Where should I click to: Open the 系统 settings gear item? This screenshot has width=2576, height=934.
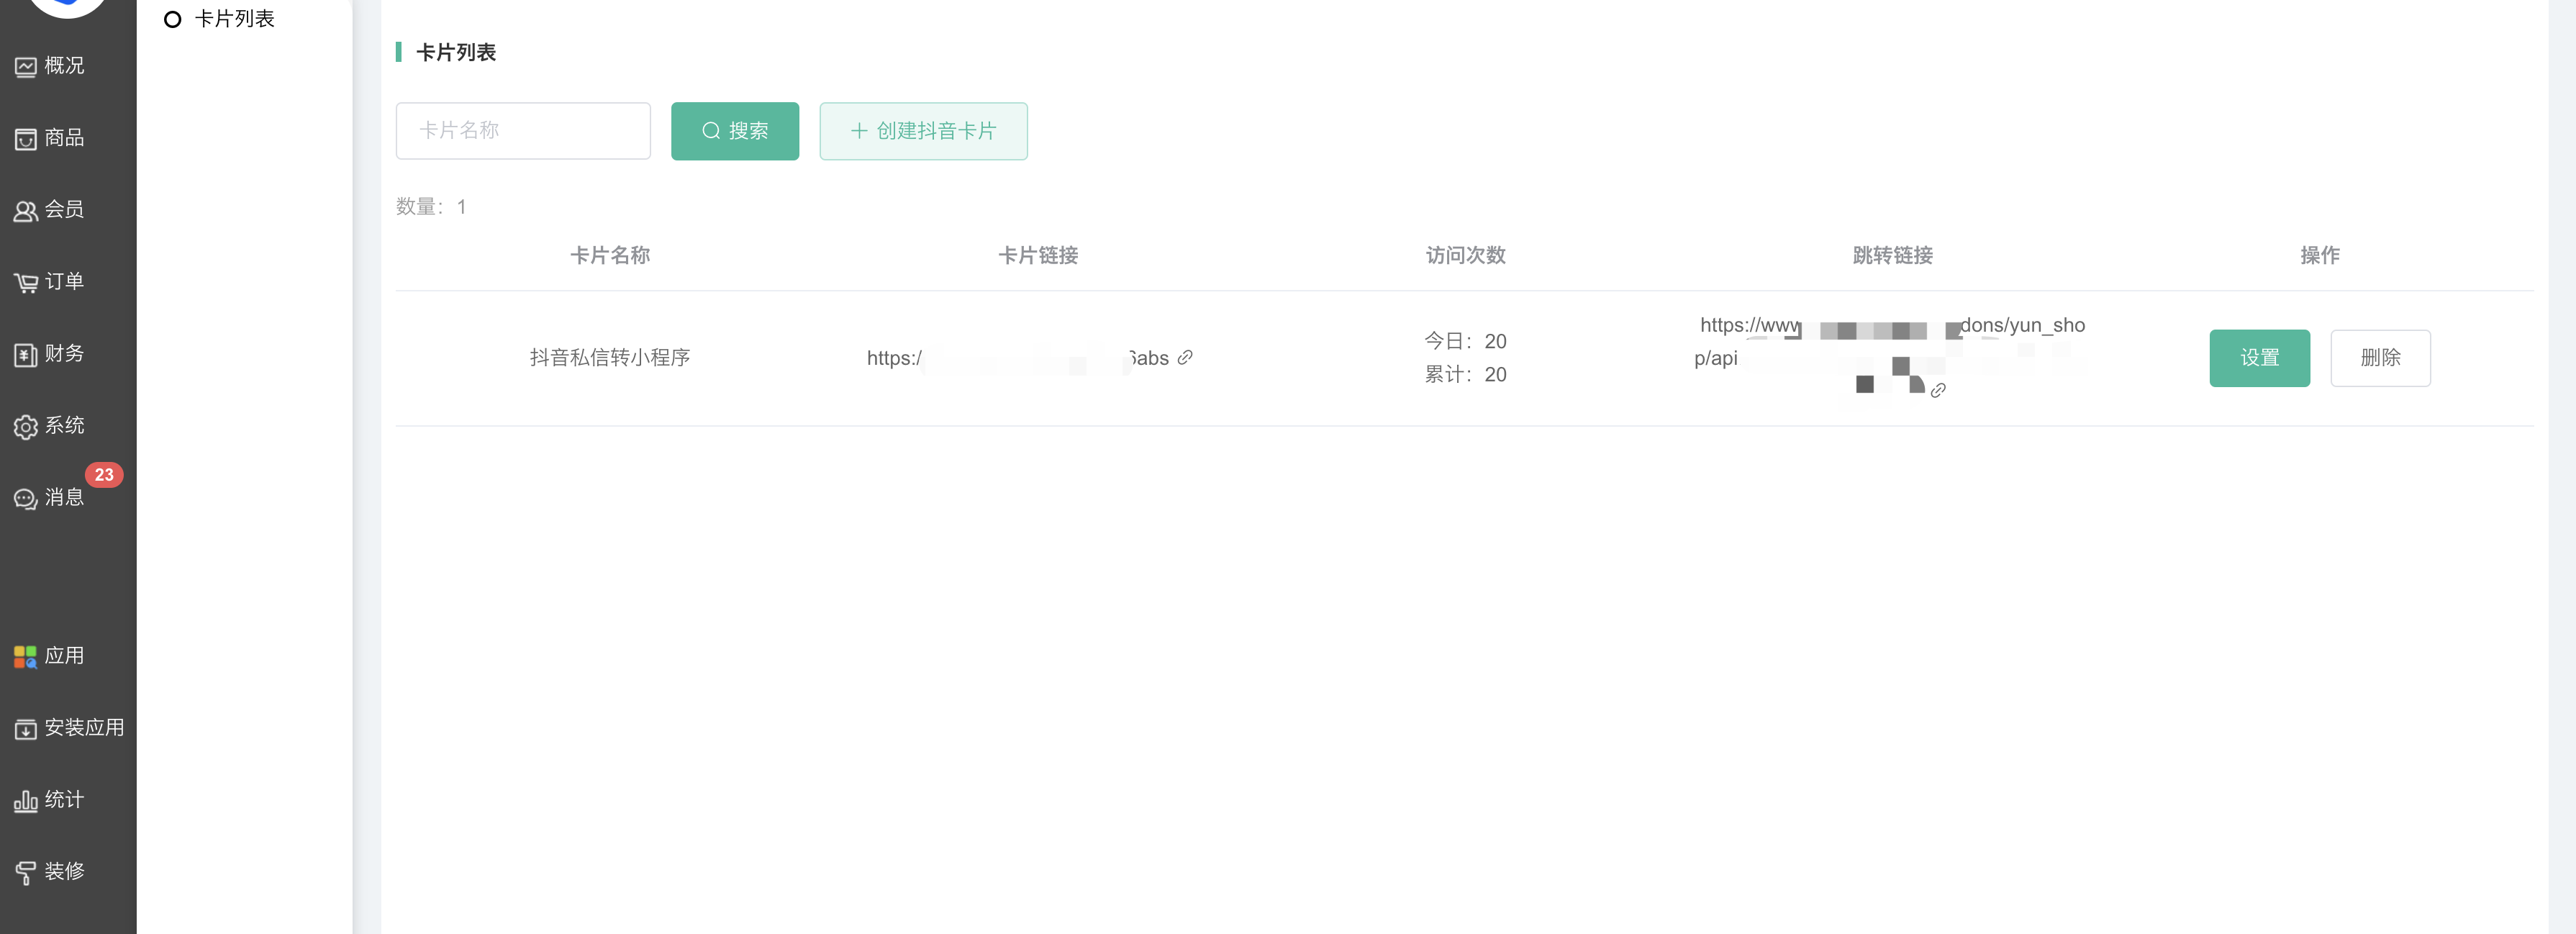[50, 426]
